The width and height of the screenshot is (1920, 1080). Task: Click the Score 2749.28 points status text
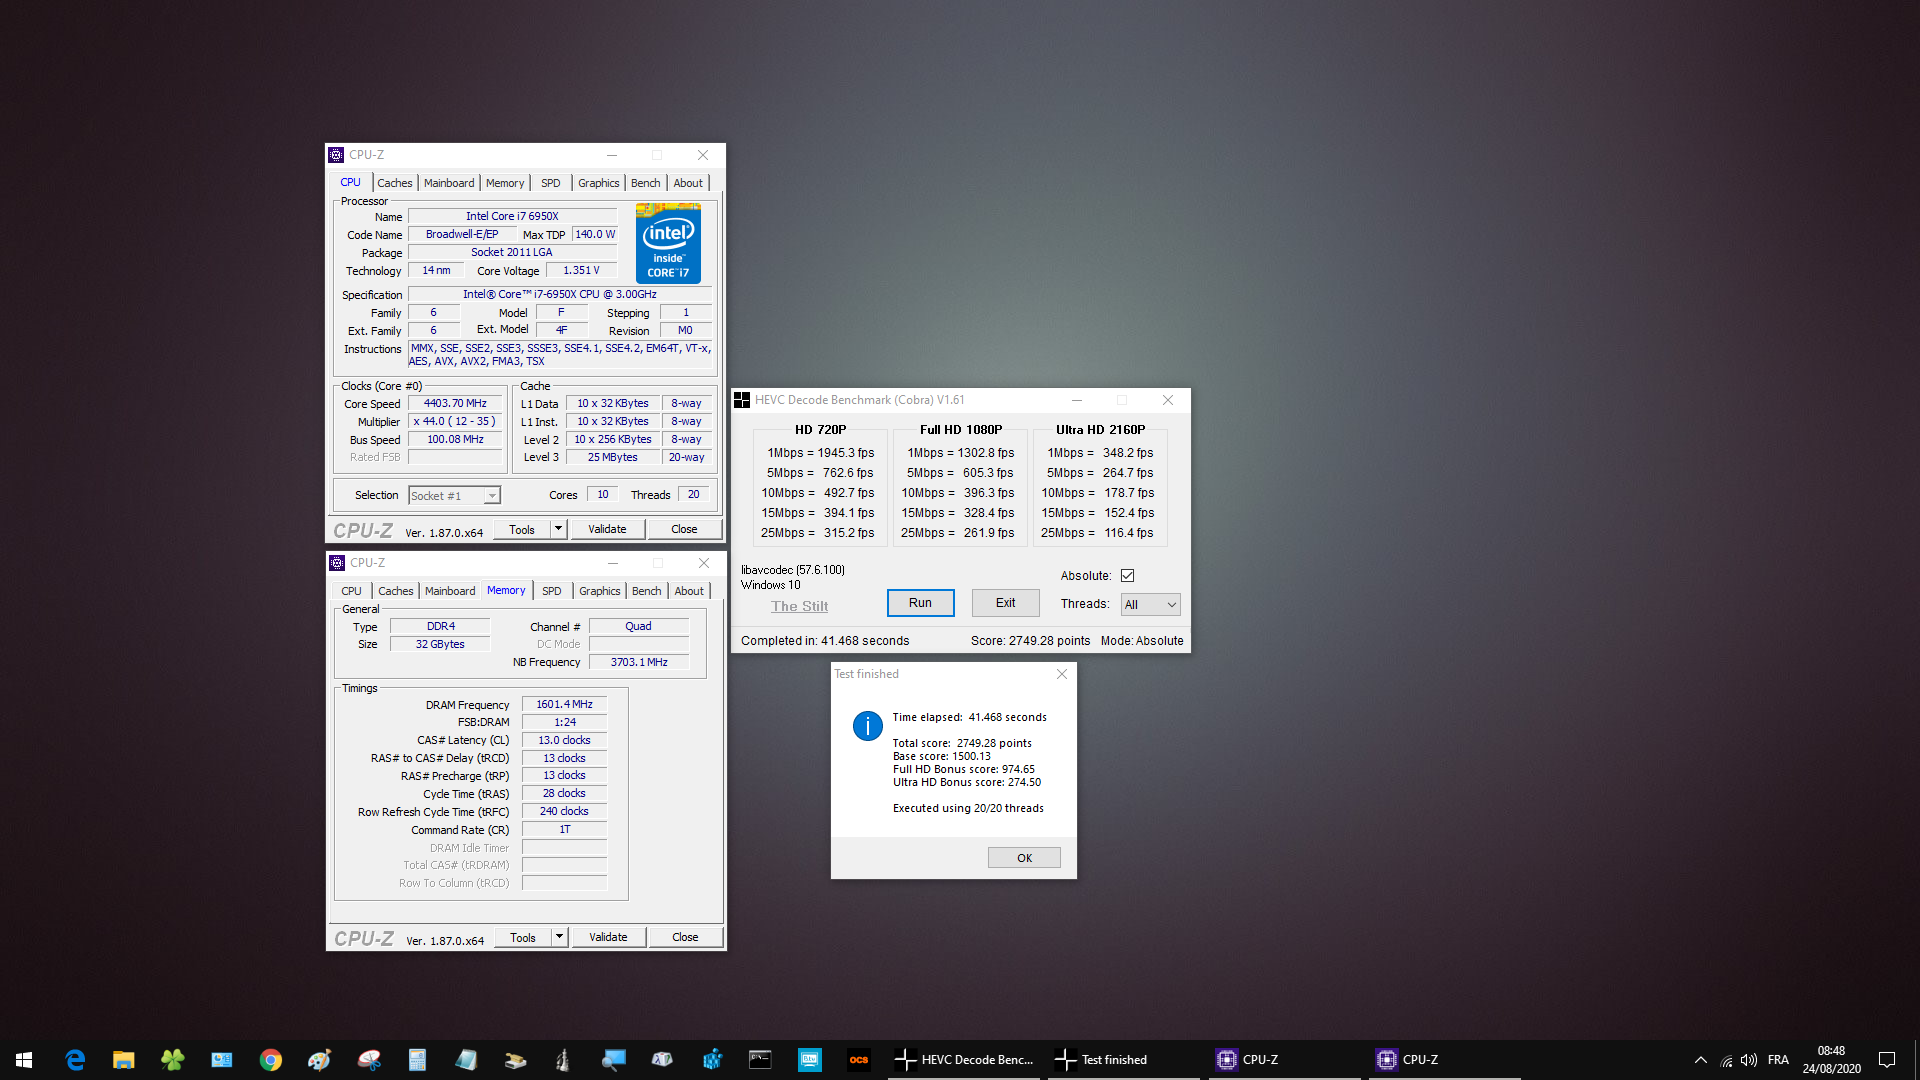1030,641
